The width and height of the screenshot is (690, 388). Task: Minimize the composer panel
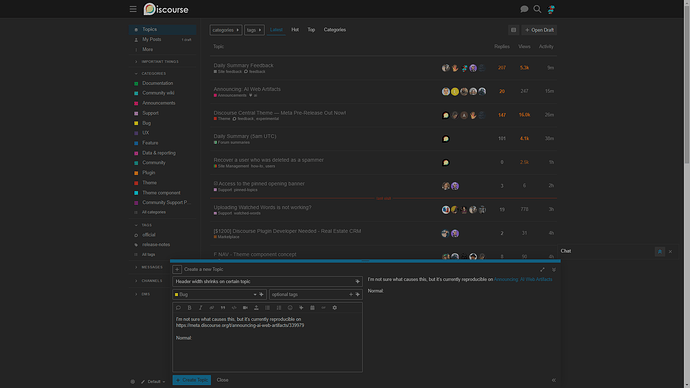(x=554, y=270)
